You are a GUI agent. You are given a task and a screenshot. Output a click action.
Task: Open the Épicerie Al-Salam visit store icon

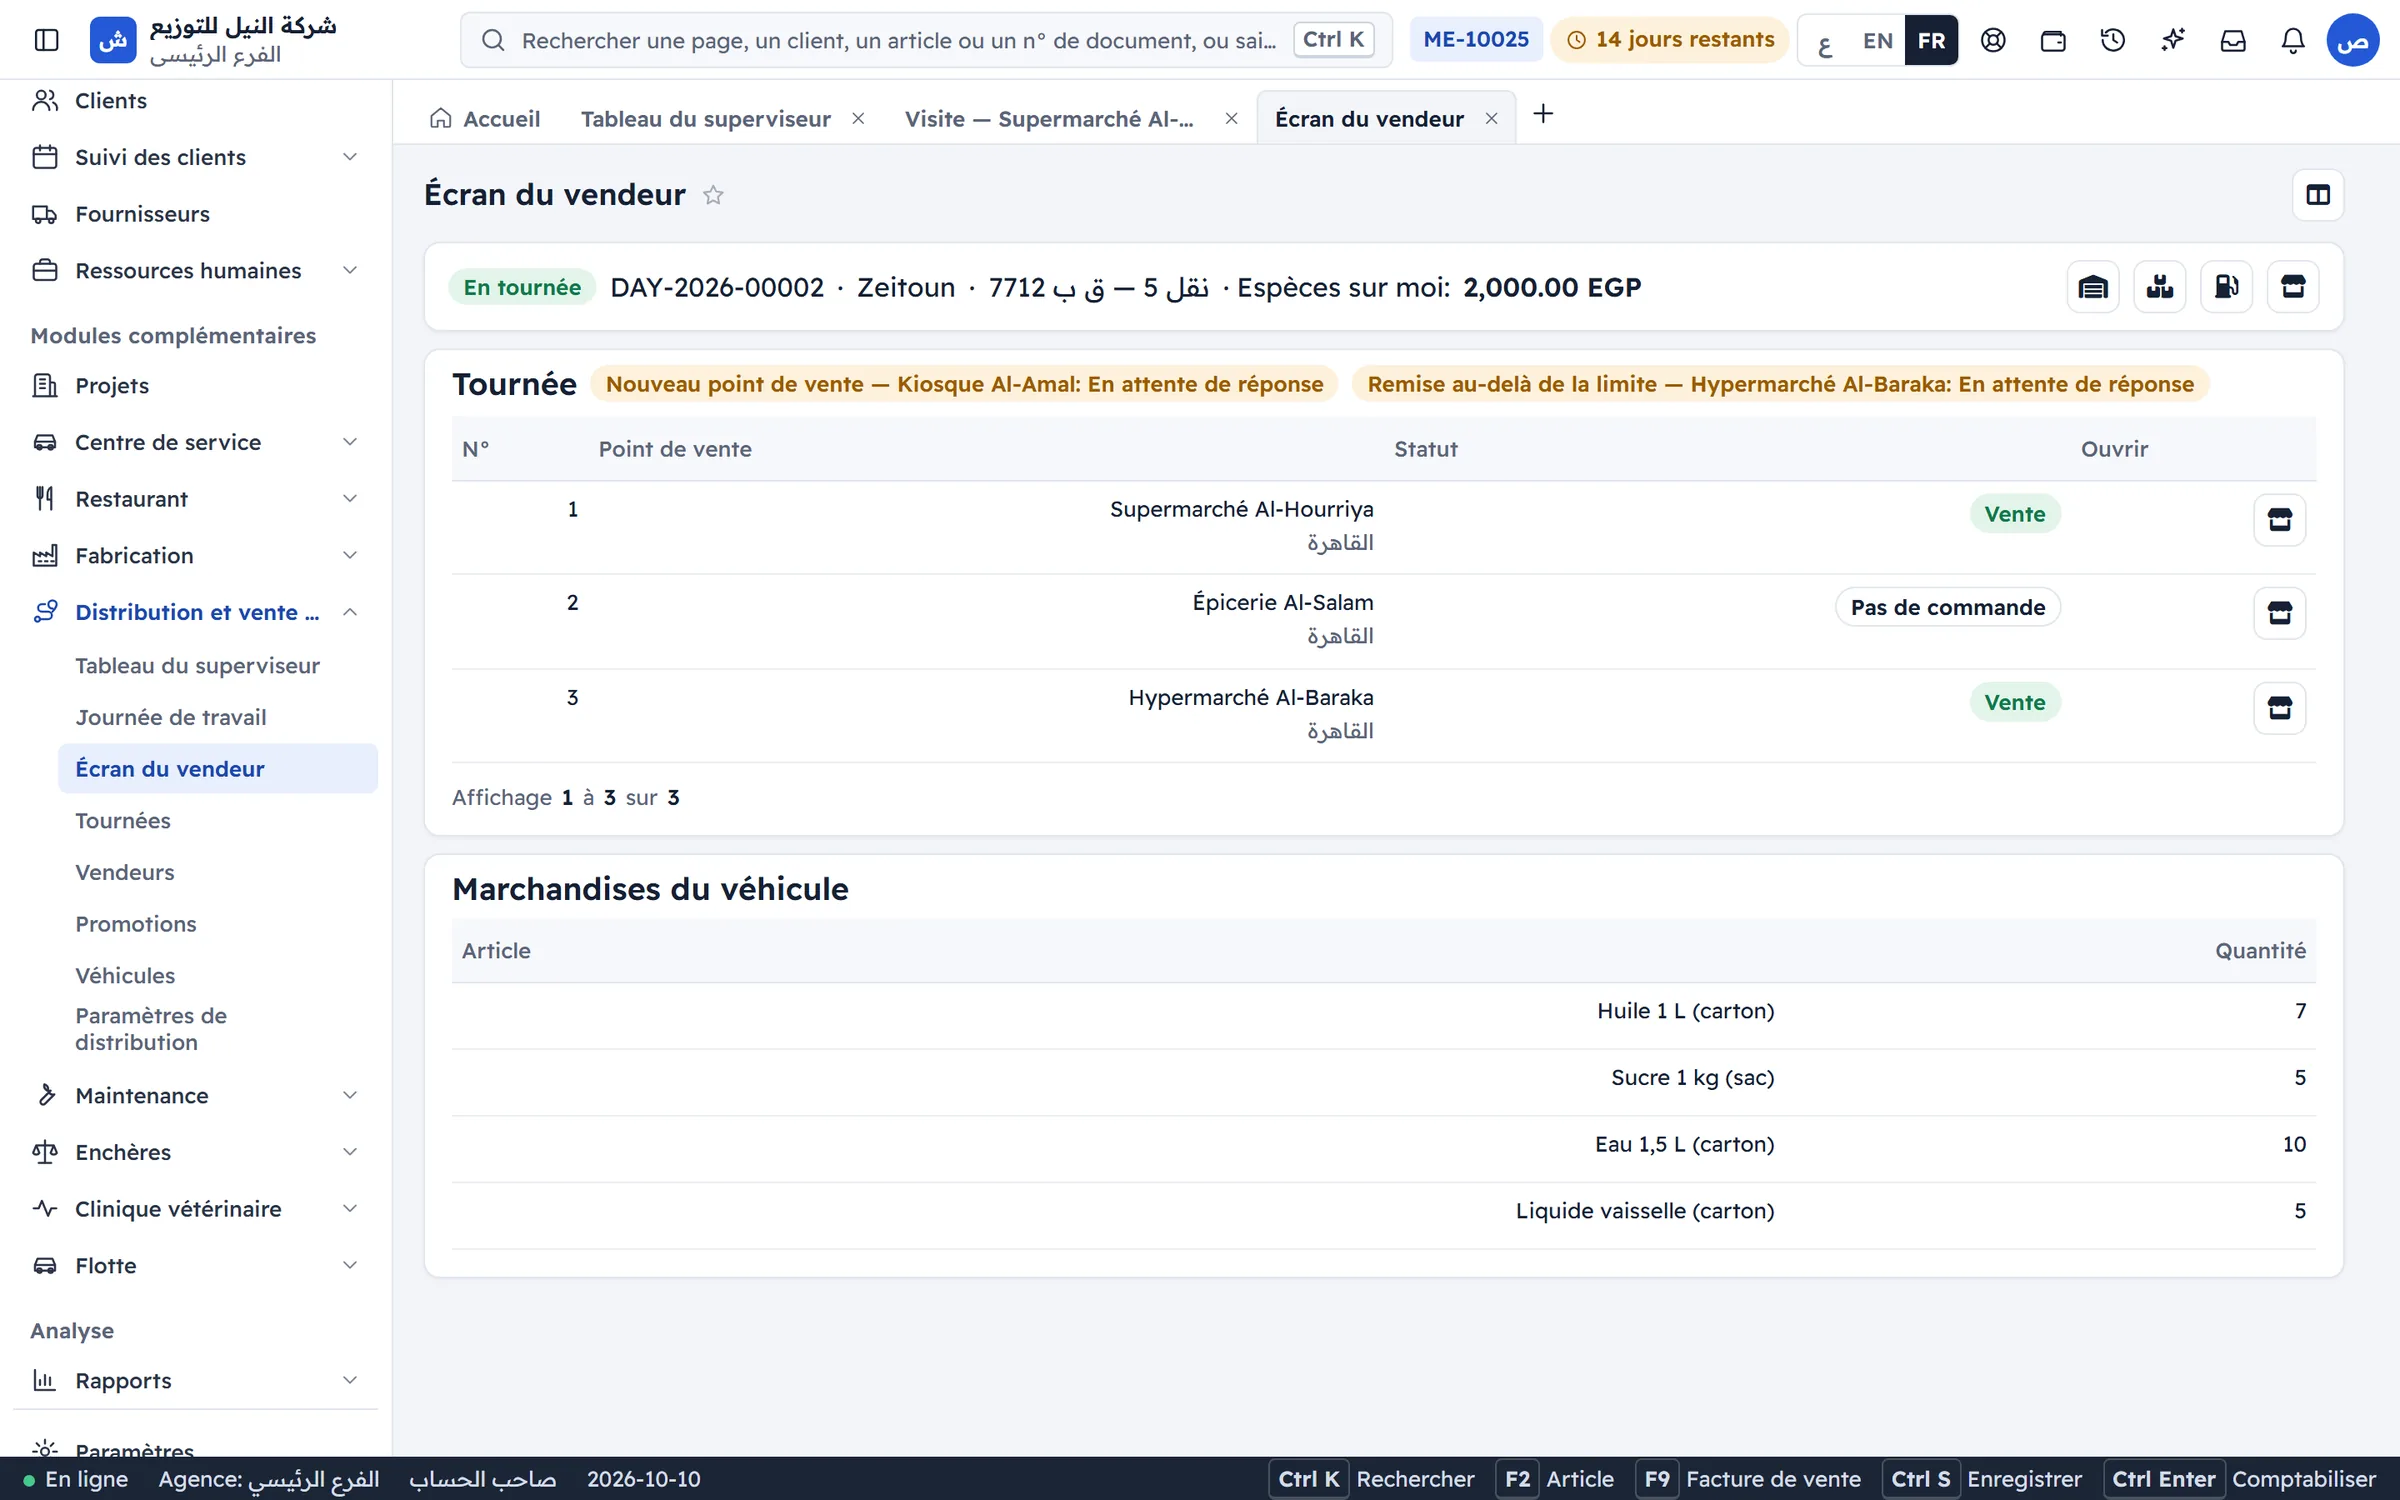pyautogui.click(x=2280, y=613)
